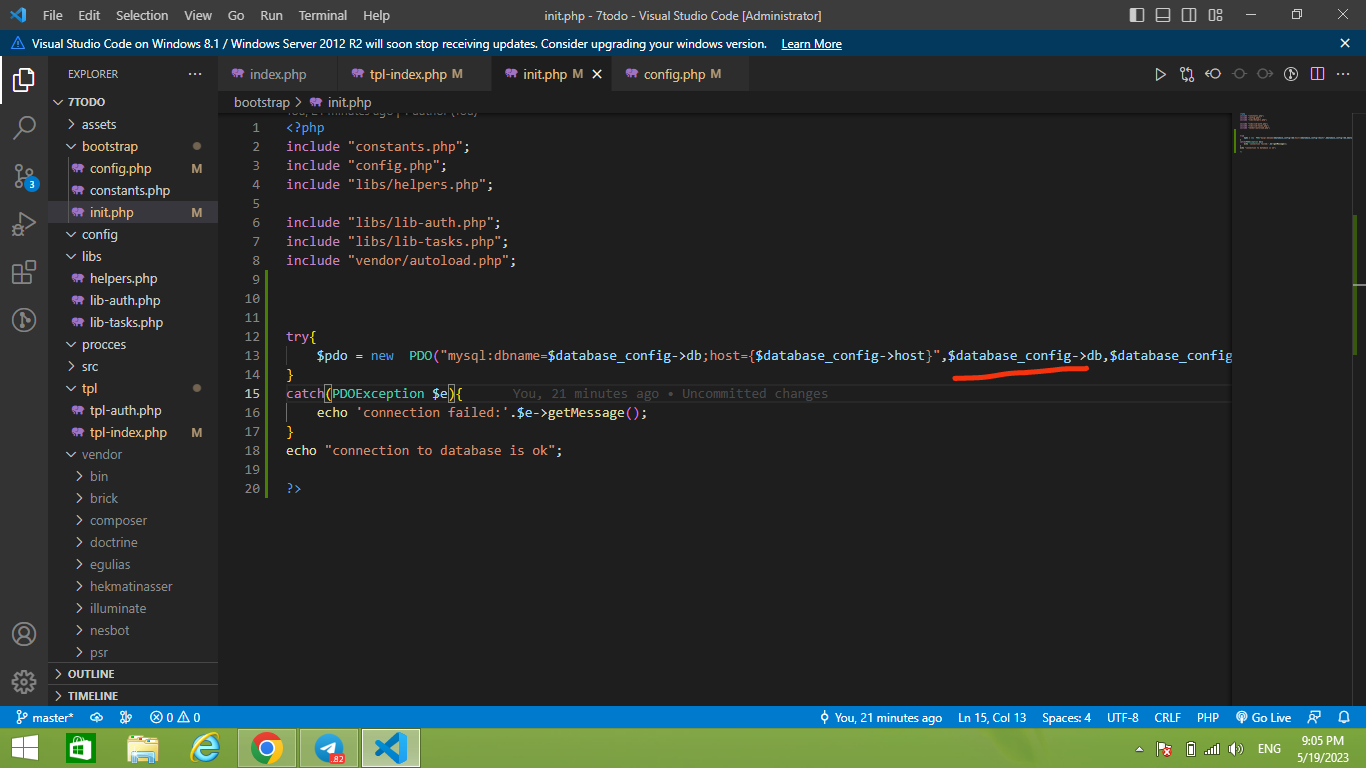Open Customize Layout options

pos(1215,15)
